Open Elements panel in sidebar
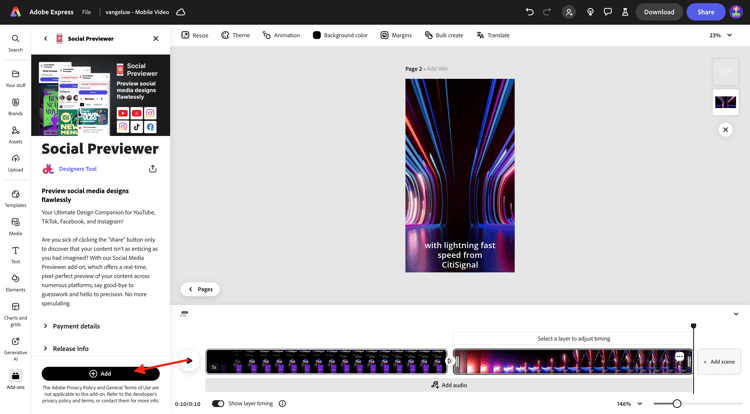 pos(15,283)
